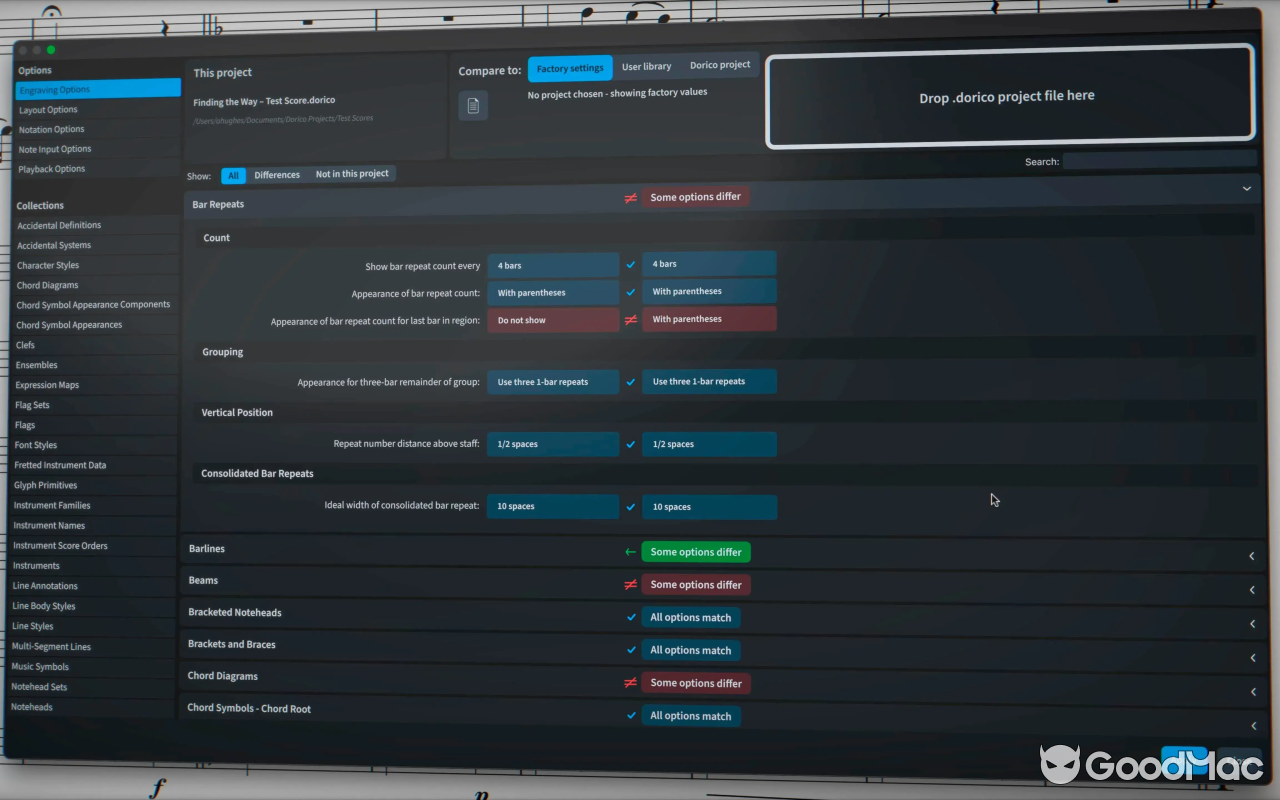This screenshot has height=800, width=1280.
Task: Expand the Brackets and Braces section
Action: (x=1251, y=658)
